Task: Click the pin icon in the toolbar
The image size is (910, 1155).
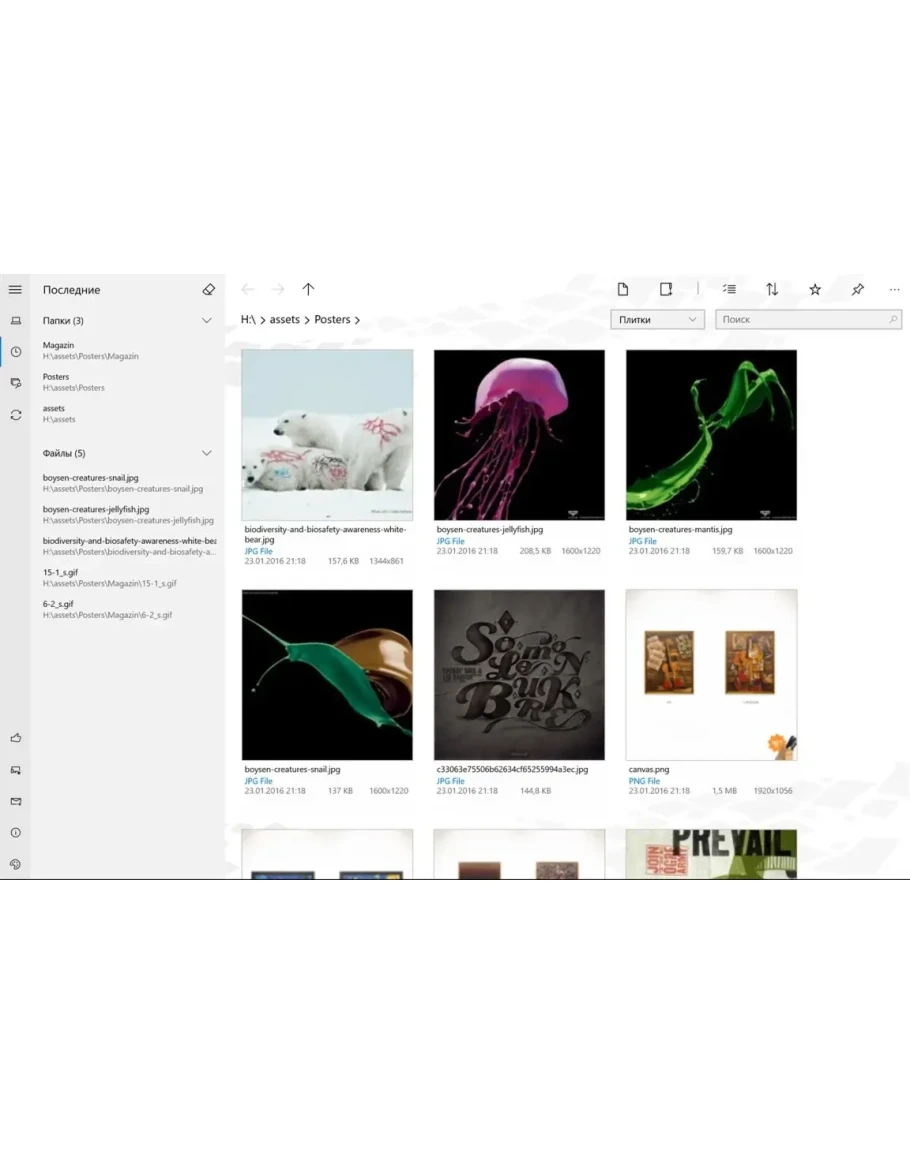Action: 857,290
